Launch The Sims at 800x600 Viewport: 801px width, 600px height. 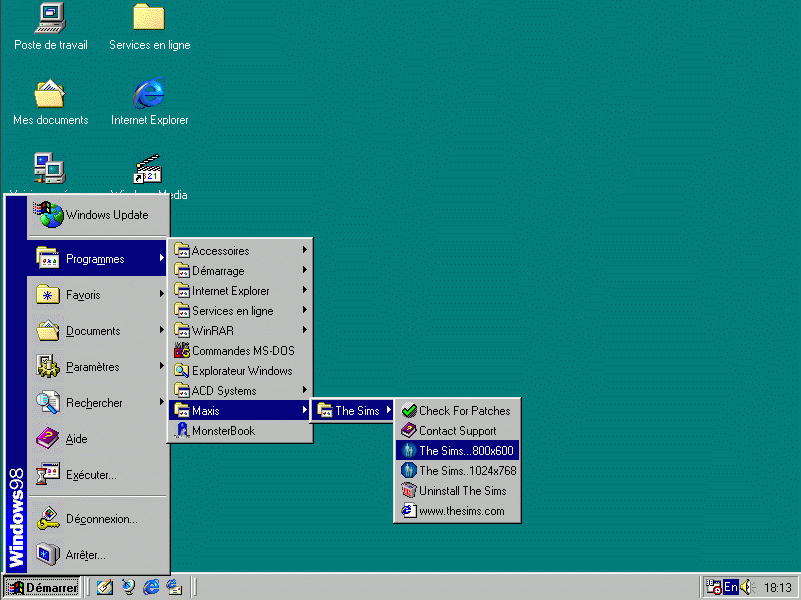(465, 451)
